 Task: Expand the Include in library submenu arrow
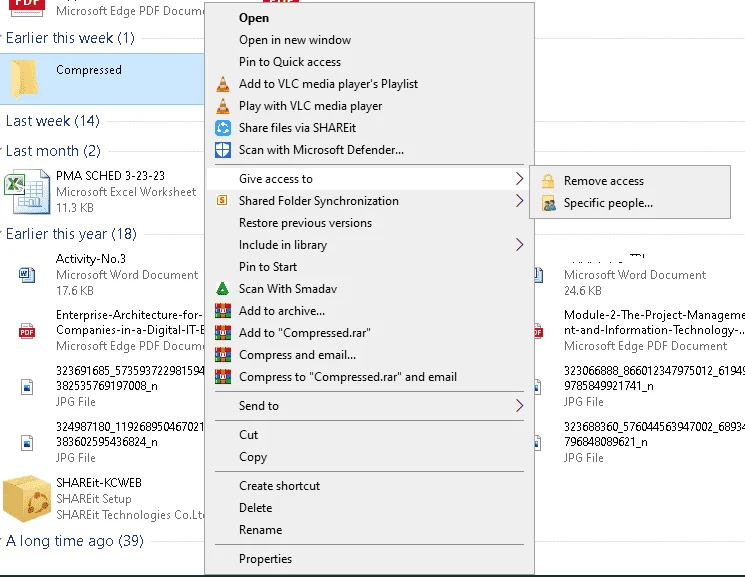click(x=519, y=245)
